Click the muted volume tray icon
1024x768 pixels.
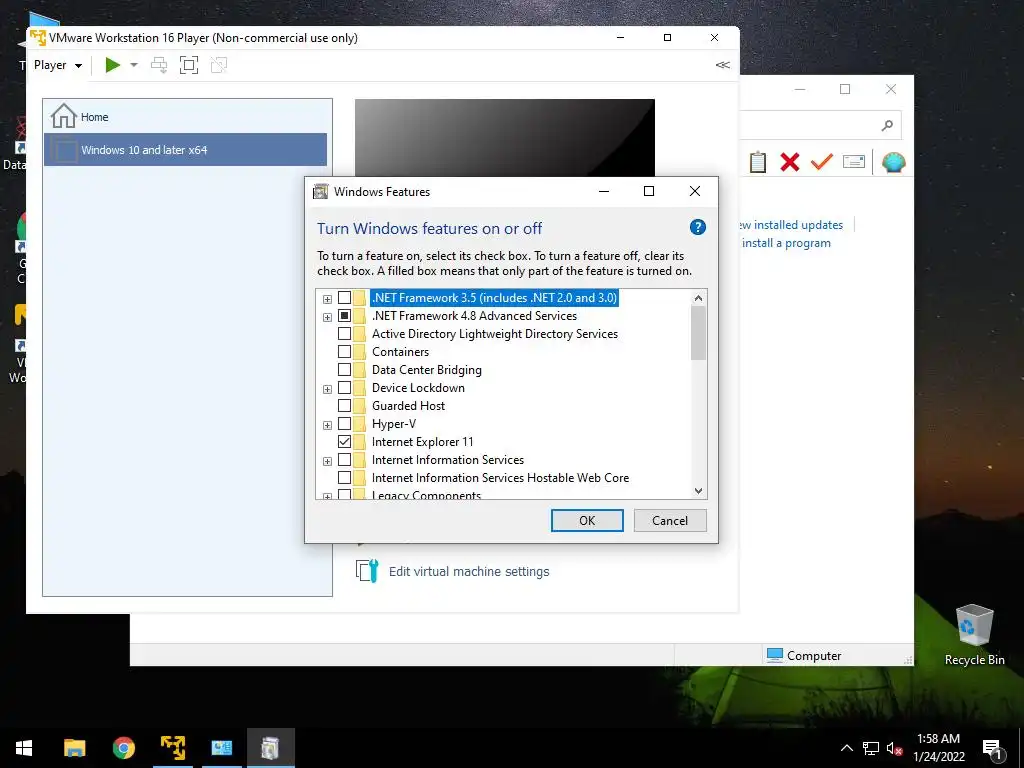coord(894,748)
